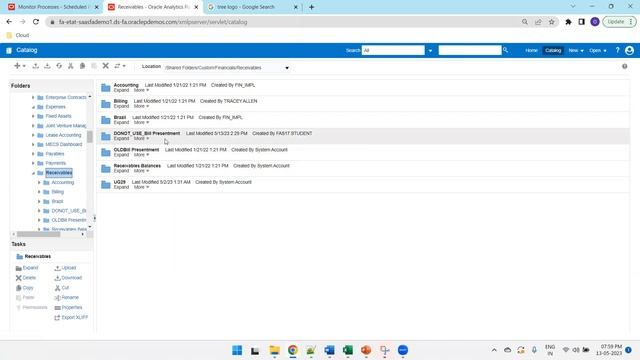Click Copy in the Tasks panel
640x360 pixels.
(24, 288)
